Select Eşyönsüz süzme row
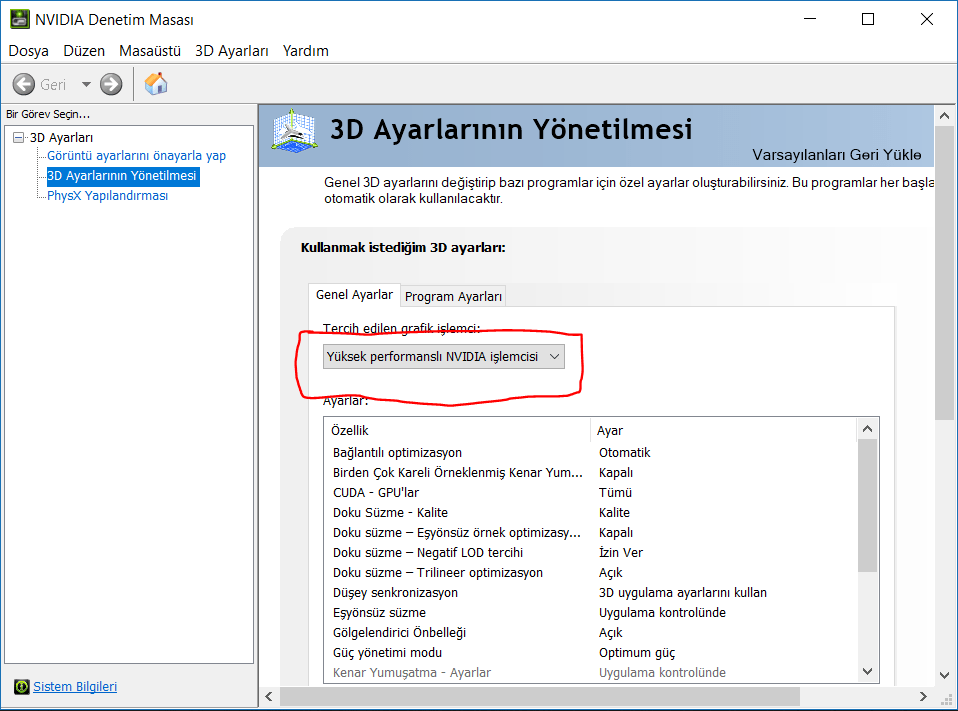This screenshot has width=958, height=711. 591,613
